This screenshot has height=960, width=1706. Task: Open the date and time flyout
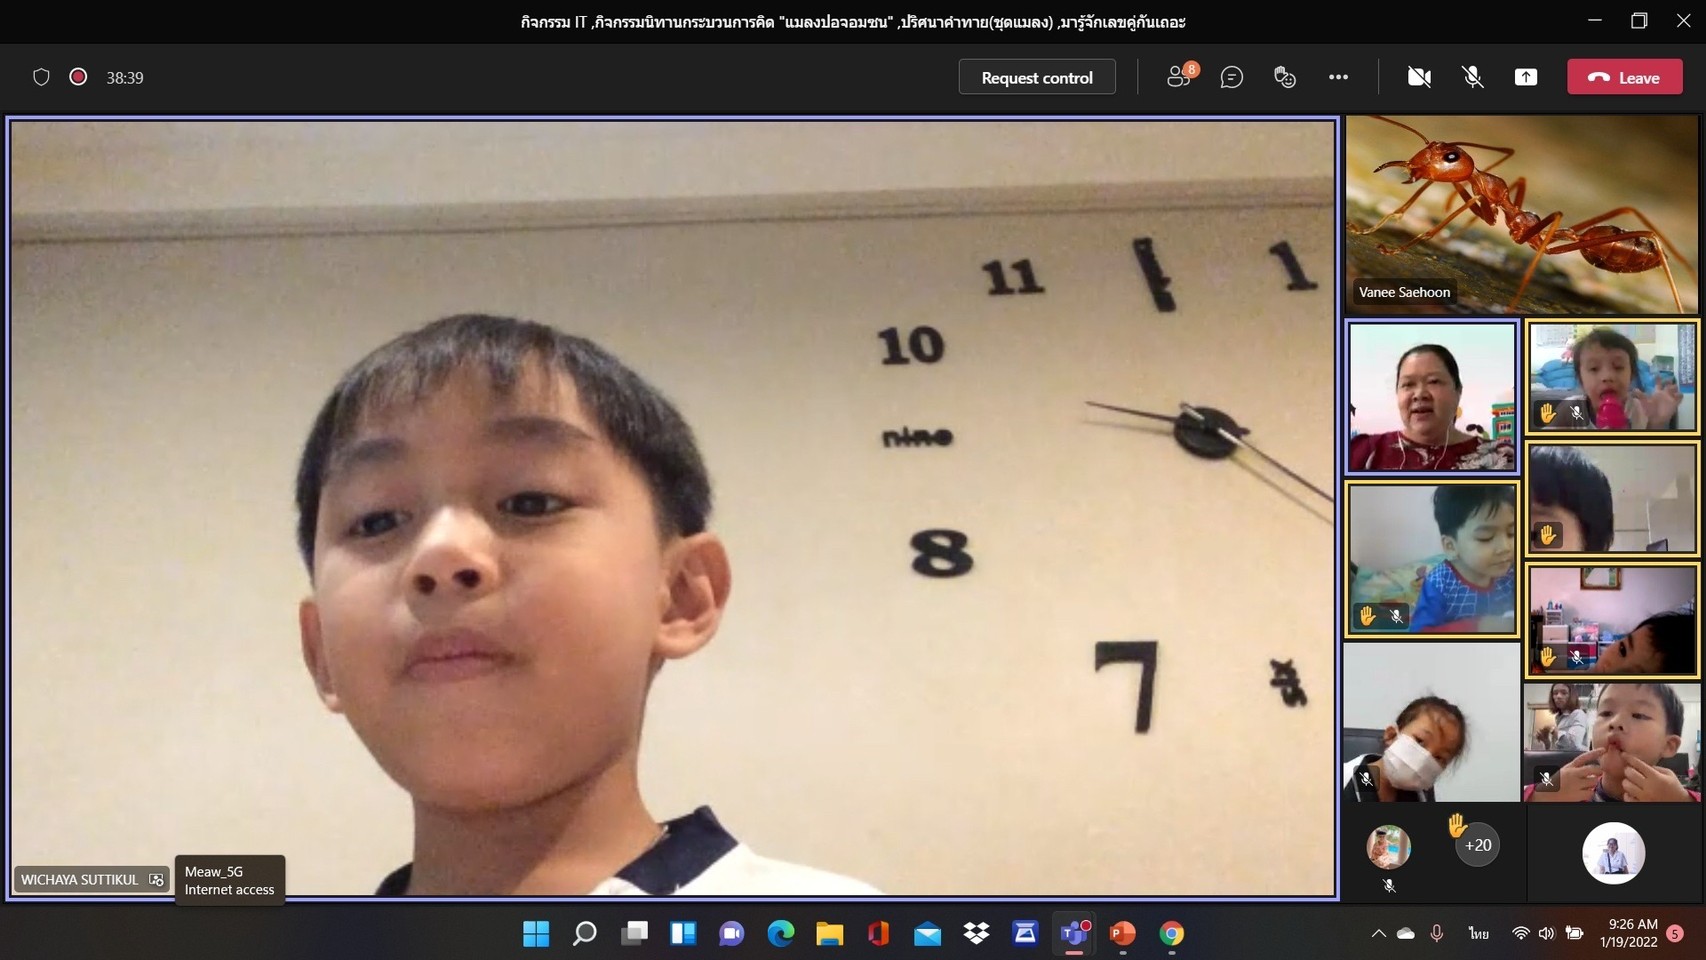(x=1632, y=933)
